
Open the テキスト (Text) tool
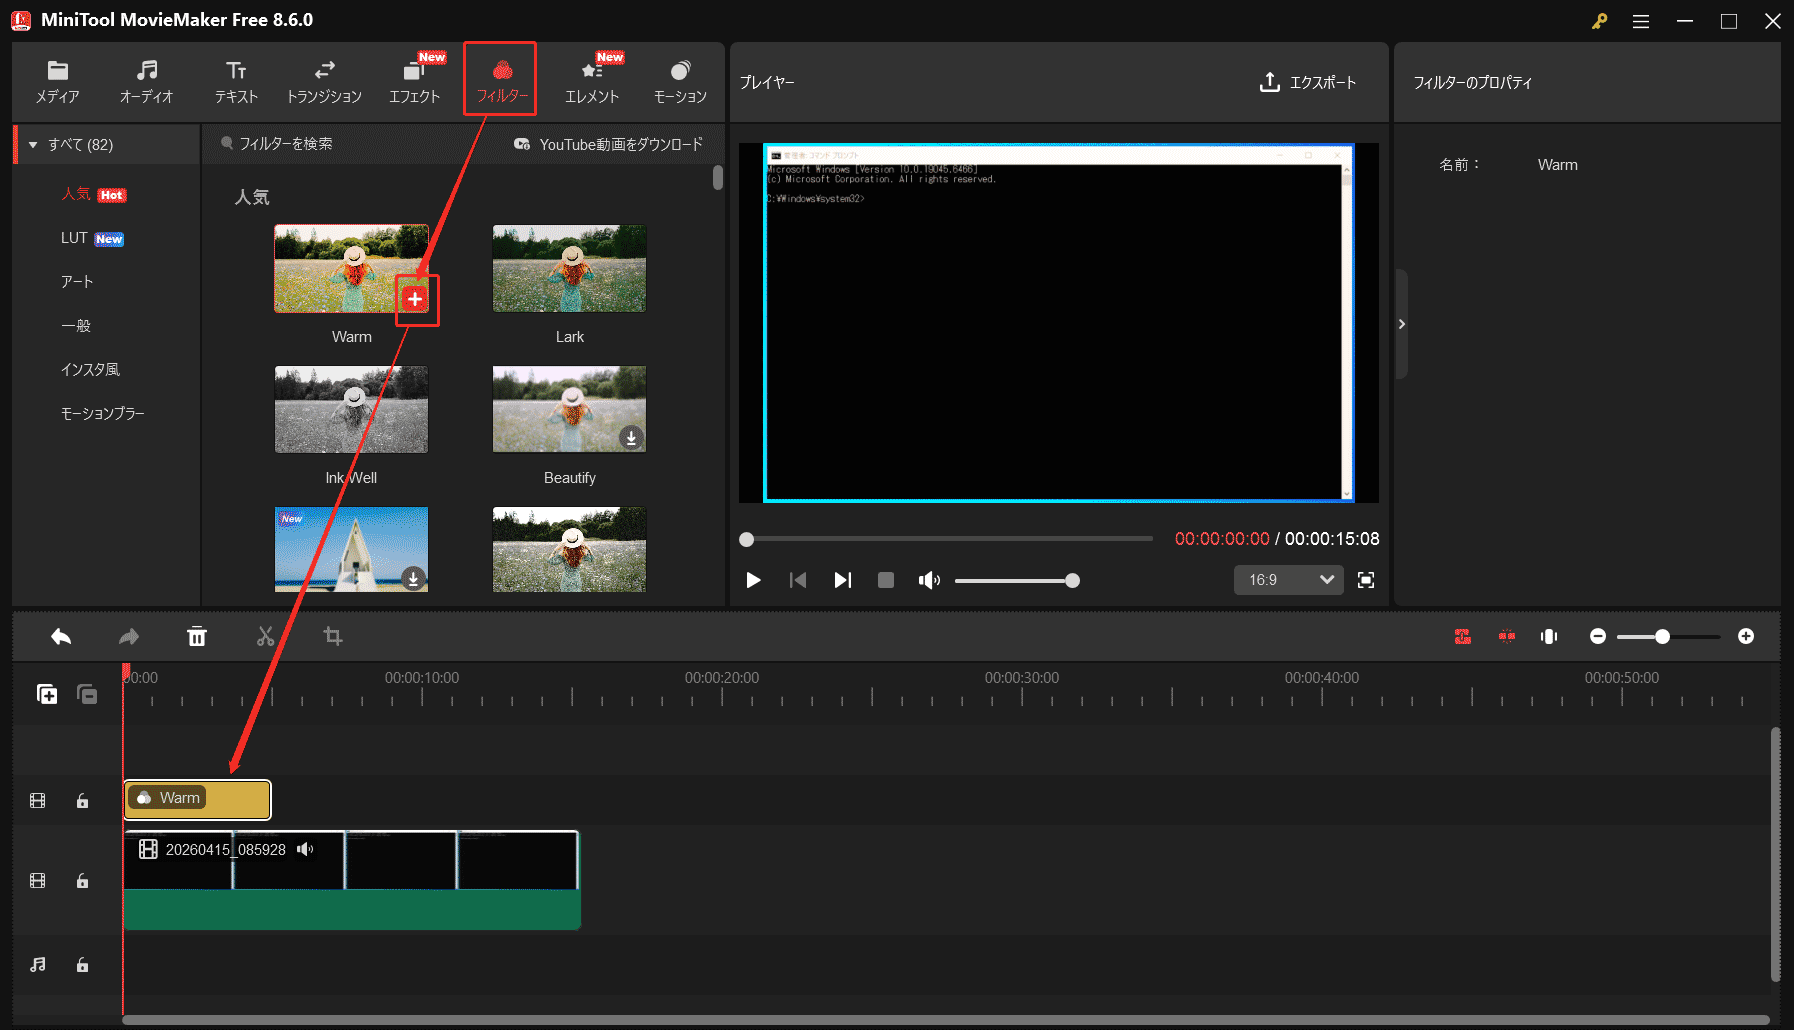coord(236,81)
